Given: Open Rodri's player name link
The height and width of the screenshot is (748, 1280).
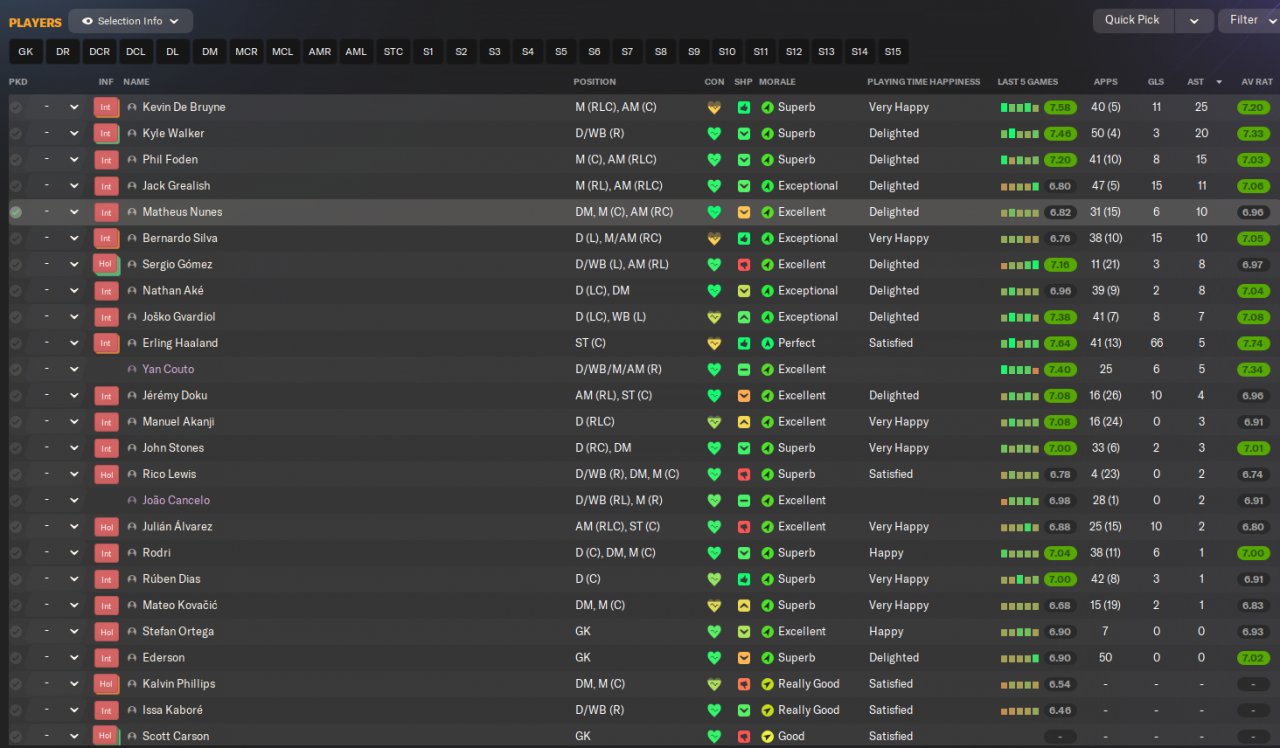Looking at the screenshot, I should (x=156, y=553).
